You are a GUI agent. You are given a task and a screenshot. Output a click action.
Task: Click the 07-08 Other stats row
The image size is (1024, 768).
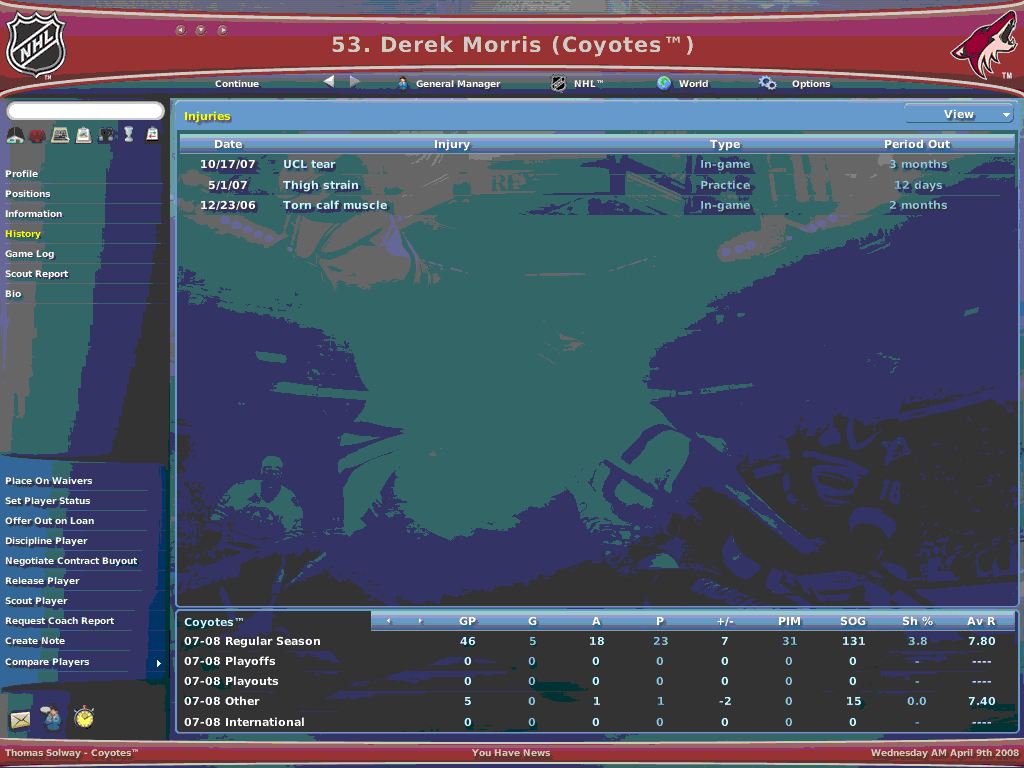597,701
